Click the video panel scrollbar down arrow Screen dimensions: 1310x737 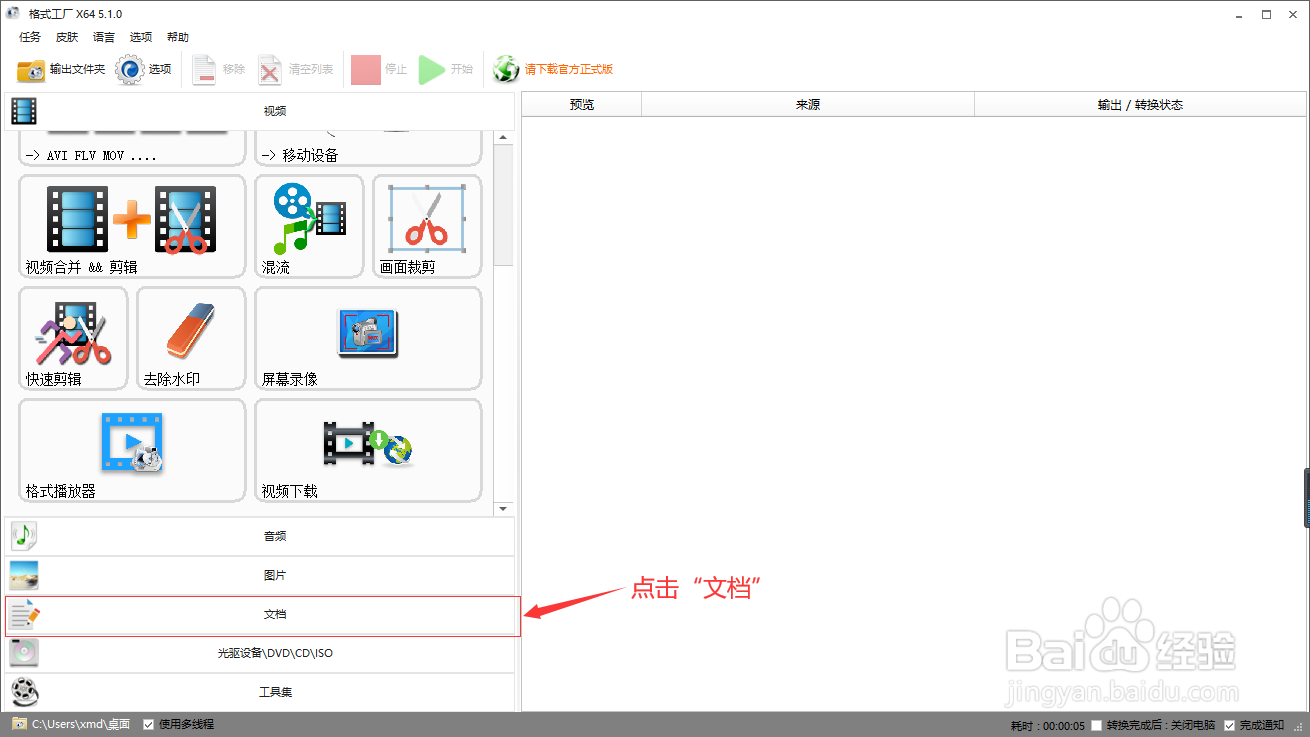point(504,509)
